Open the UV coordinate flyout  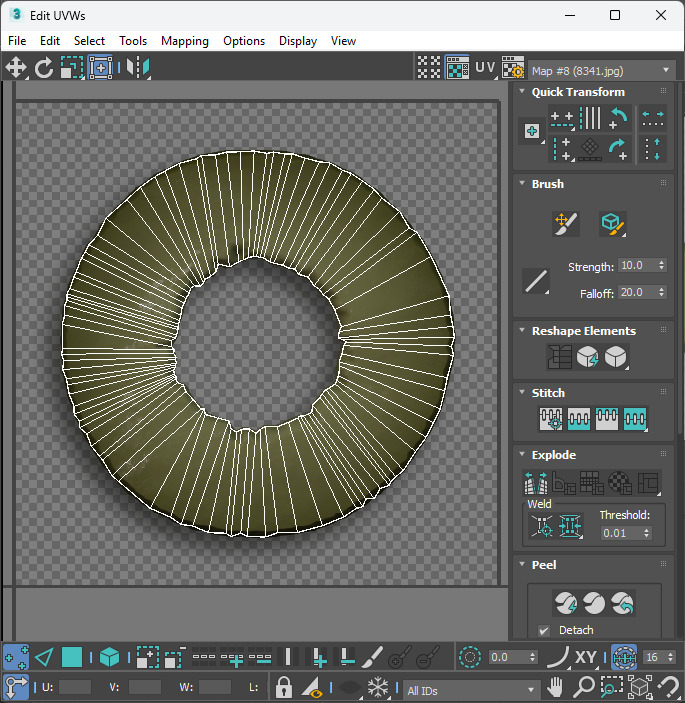486,68
